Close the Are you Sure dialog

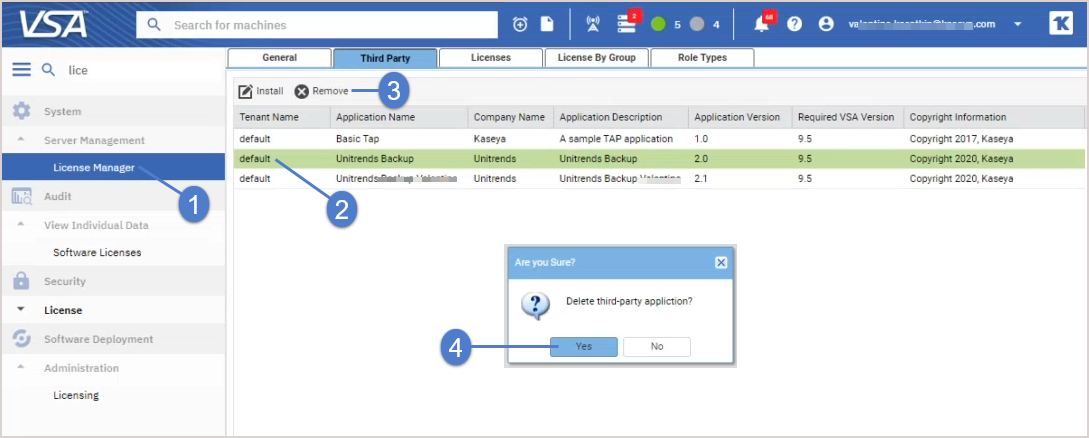pyautogui.click(x=721, y=262)
